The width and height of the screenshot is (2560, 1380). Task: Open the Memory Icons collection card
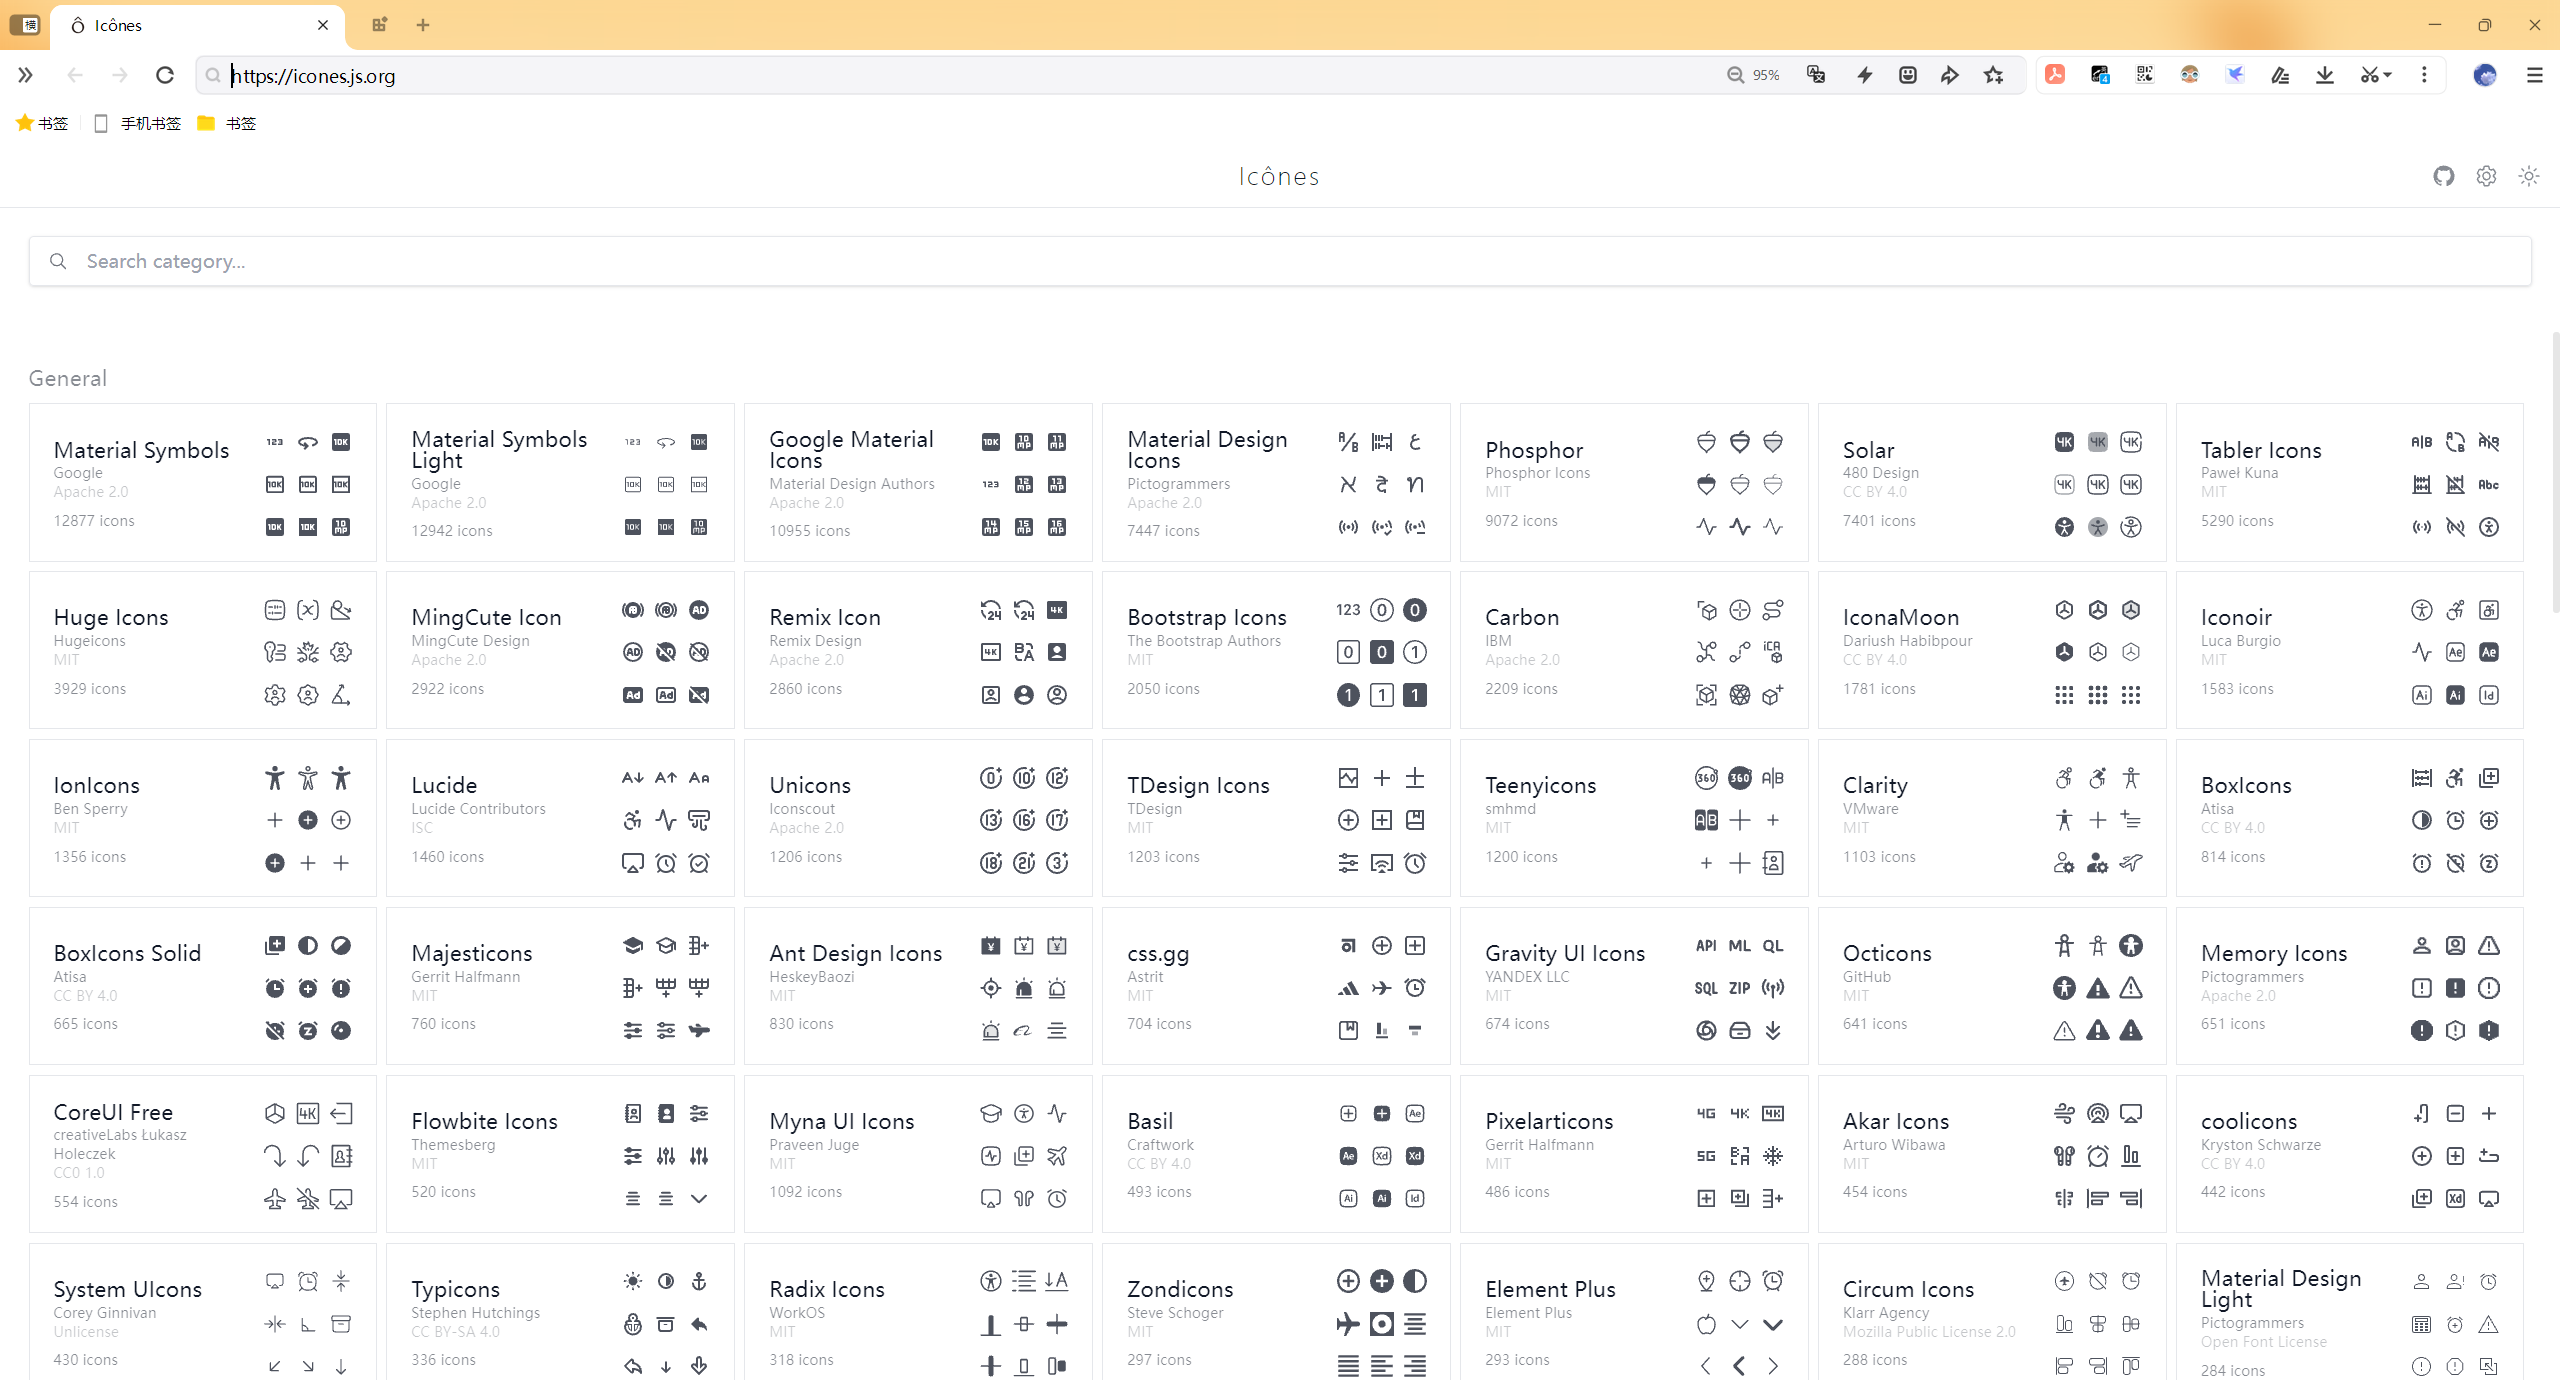pyautogui.click(x=2350, y=986)
